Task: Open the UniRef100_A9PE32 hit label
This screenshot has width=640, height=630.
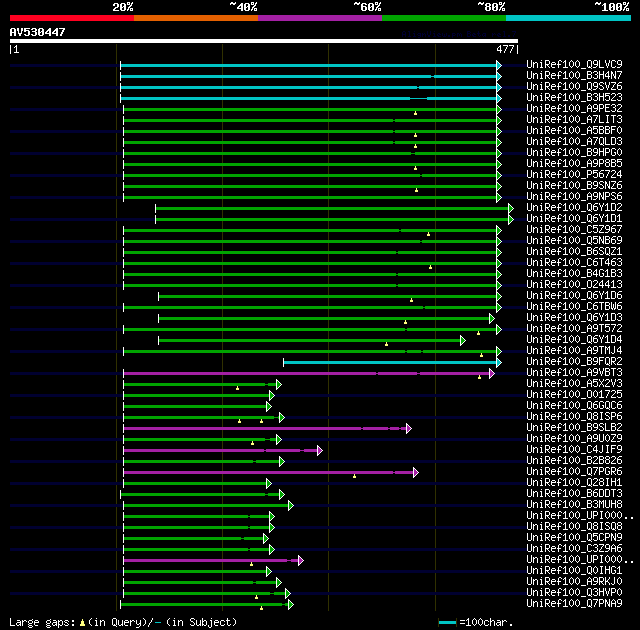Action: coord(574,109)
